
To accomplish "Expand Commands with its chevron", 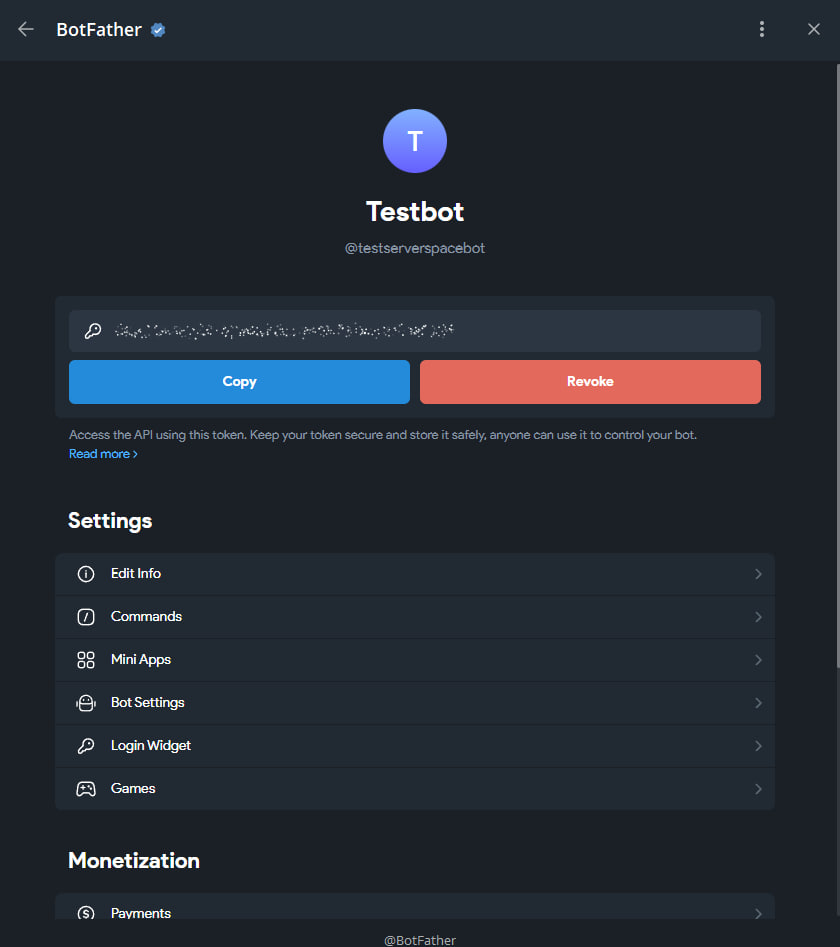I will click(758, 617).
